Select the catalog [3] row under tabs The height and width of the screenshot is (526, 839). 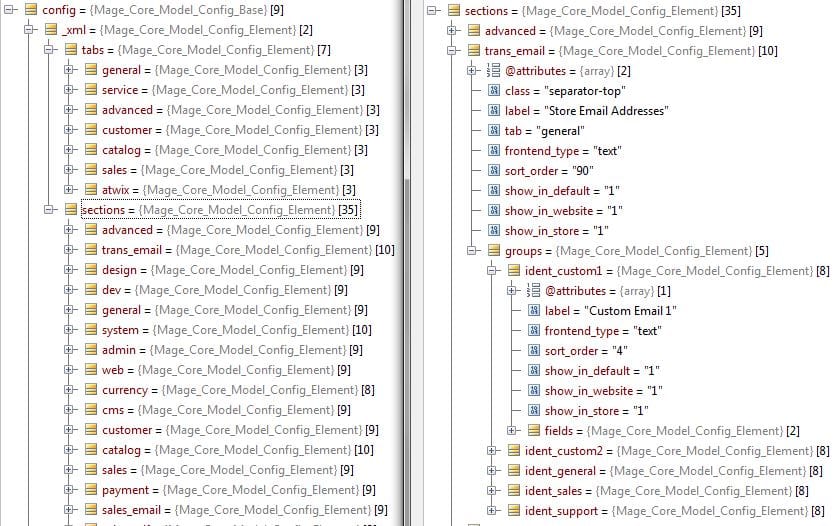click(234, 150)
